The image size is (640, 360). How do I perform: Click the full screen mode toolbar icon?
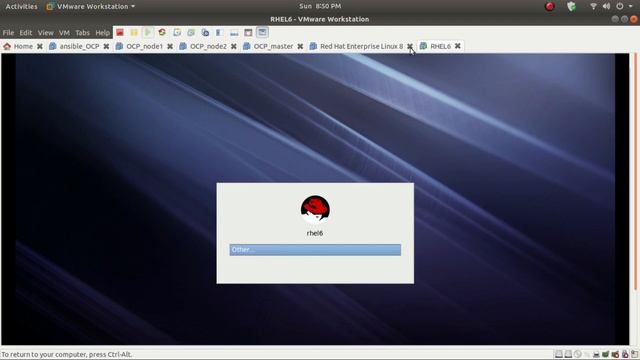point(248,32)
